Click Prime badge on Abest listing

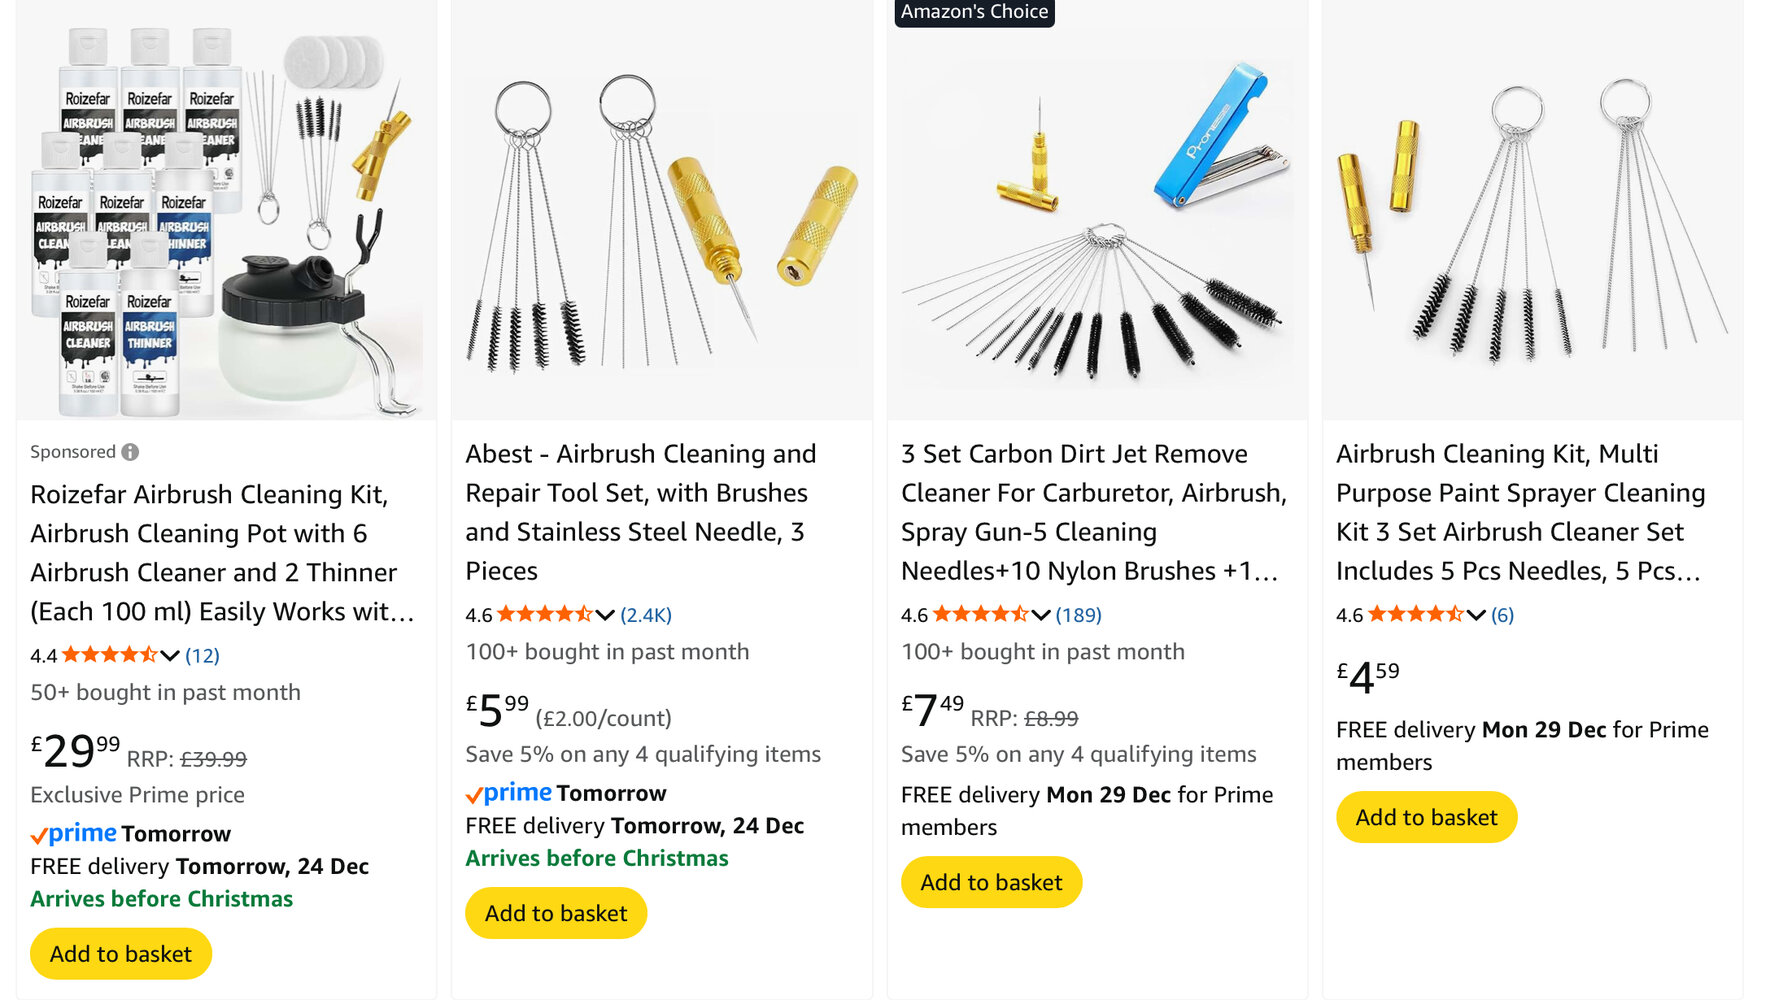point(509,793)
